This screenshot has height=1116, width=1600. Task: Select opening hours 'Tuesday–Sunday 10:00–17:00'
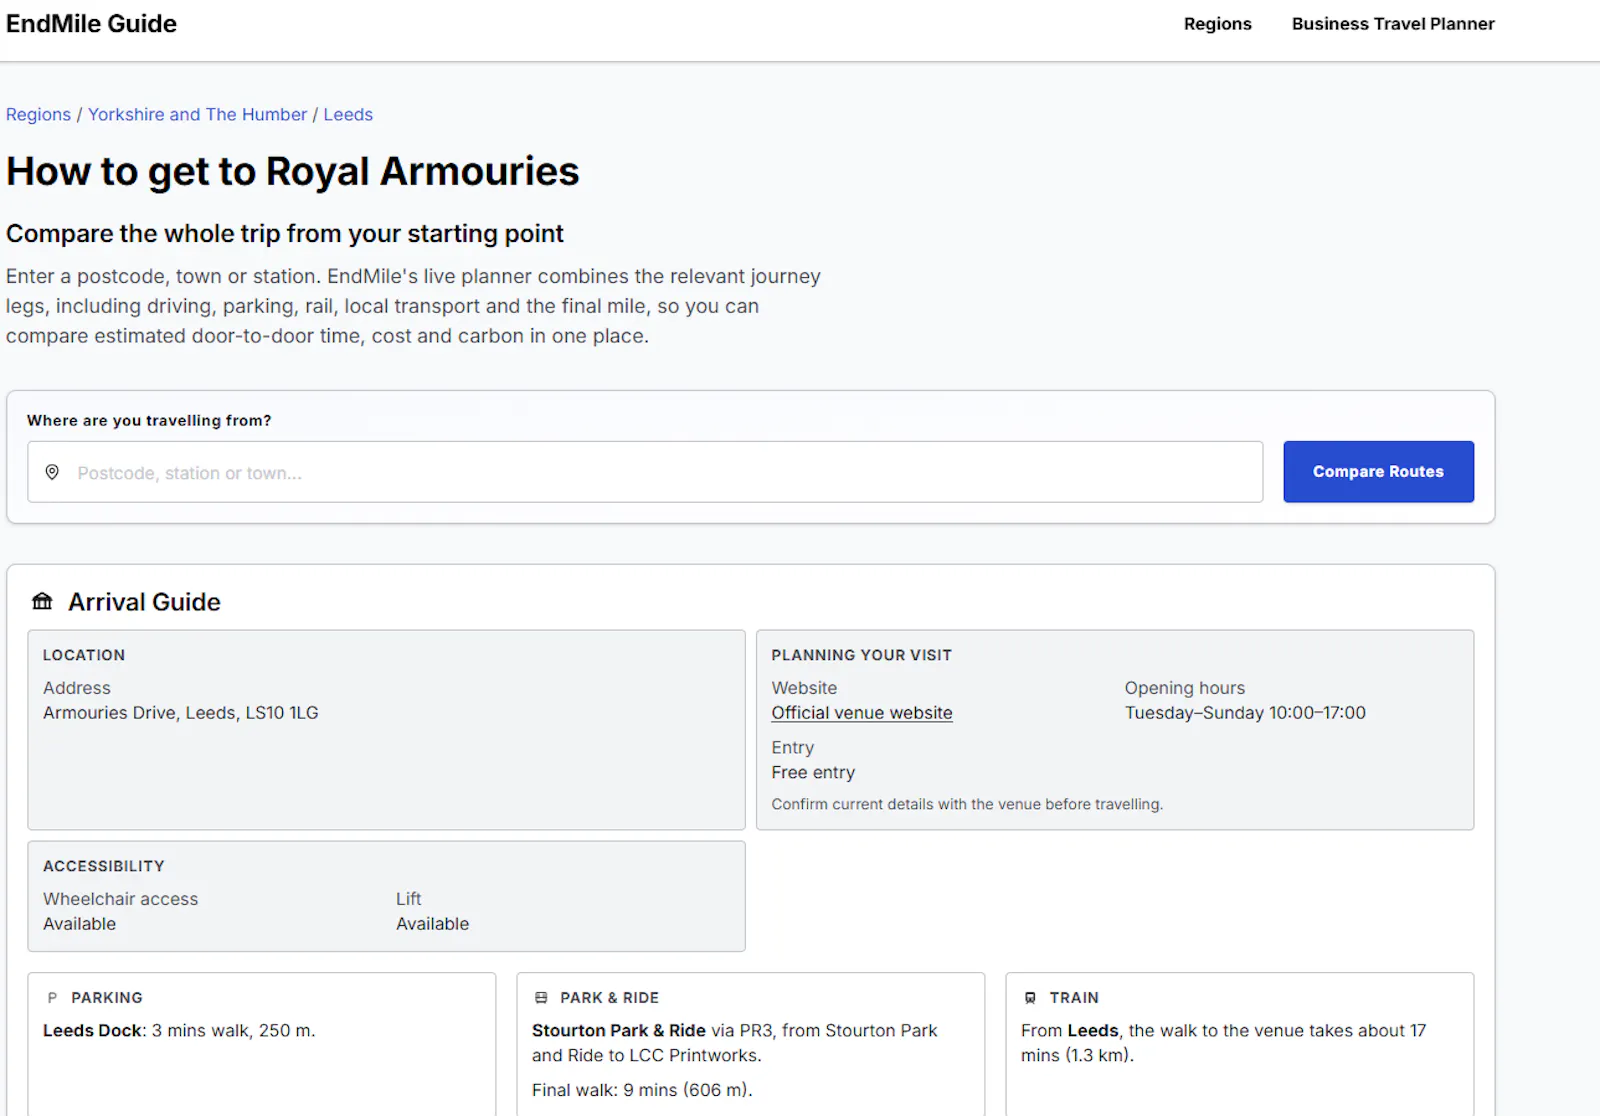1245,713
